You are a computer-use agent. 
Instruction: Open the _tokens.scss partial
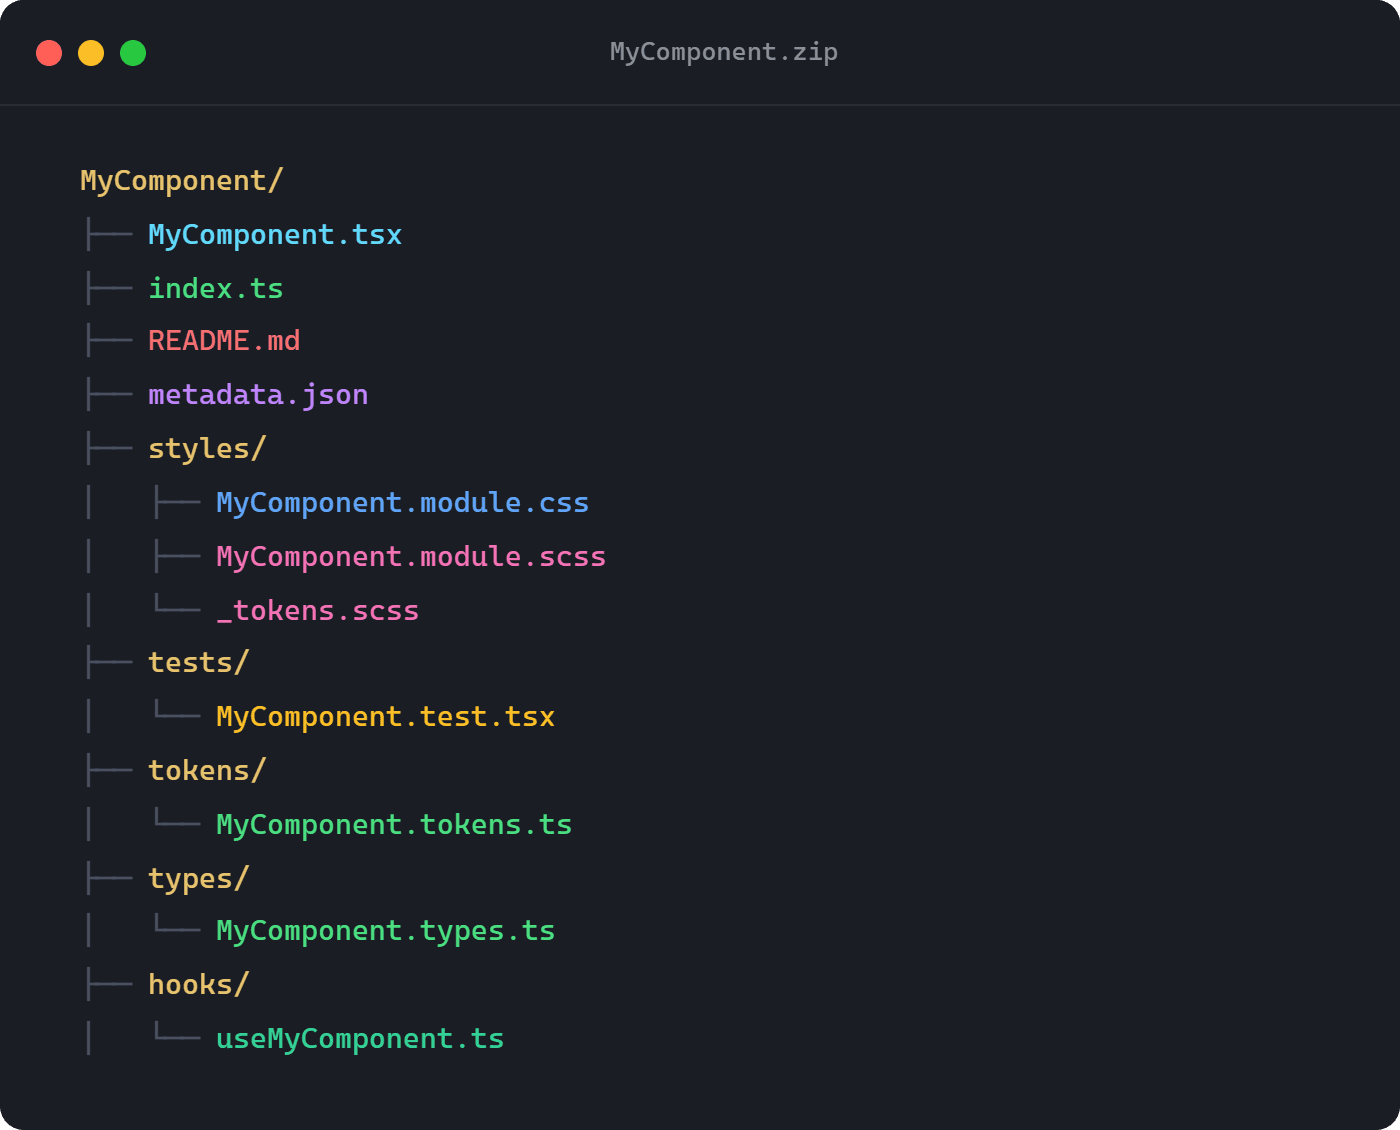point(318,610)
